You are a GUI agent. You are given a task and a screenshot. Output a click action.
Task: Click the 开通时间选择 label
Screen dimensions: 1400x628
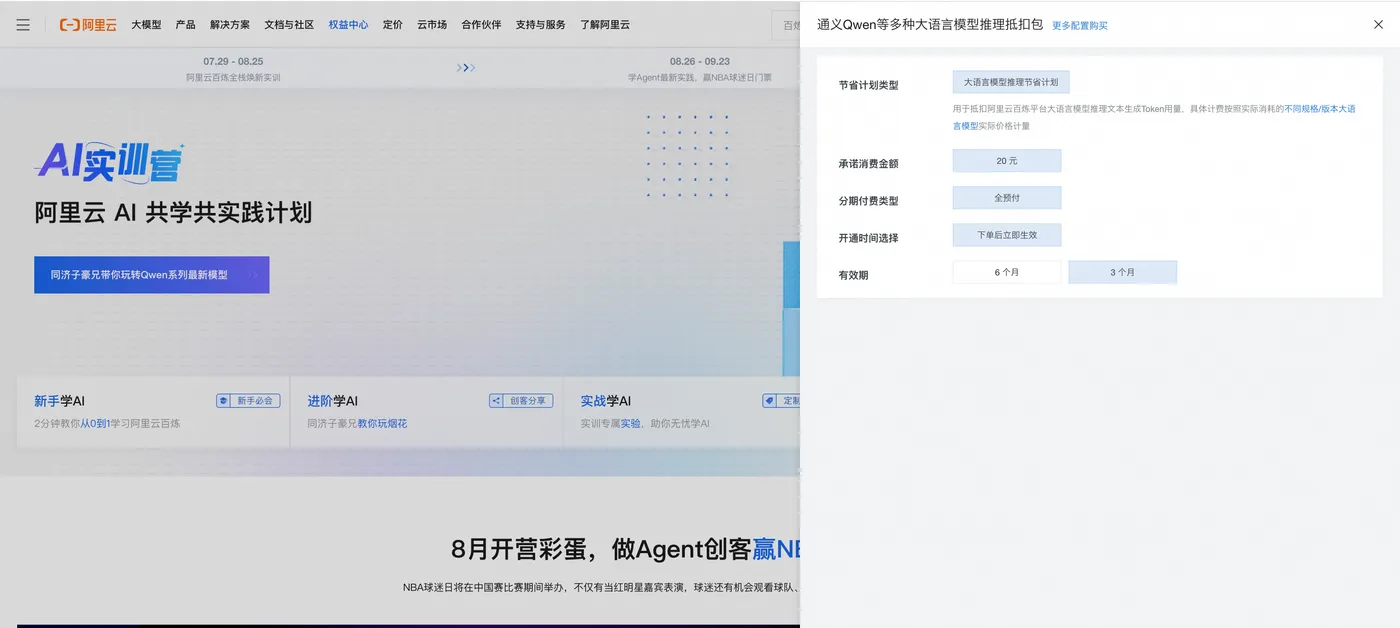(868, 238)
